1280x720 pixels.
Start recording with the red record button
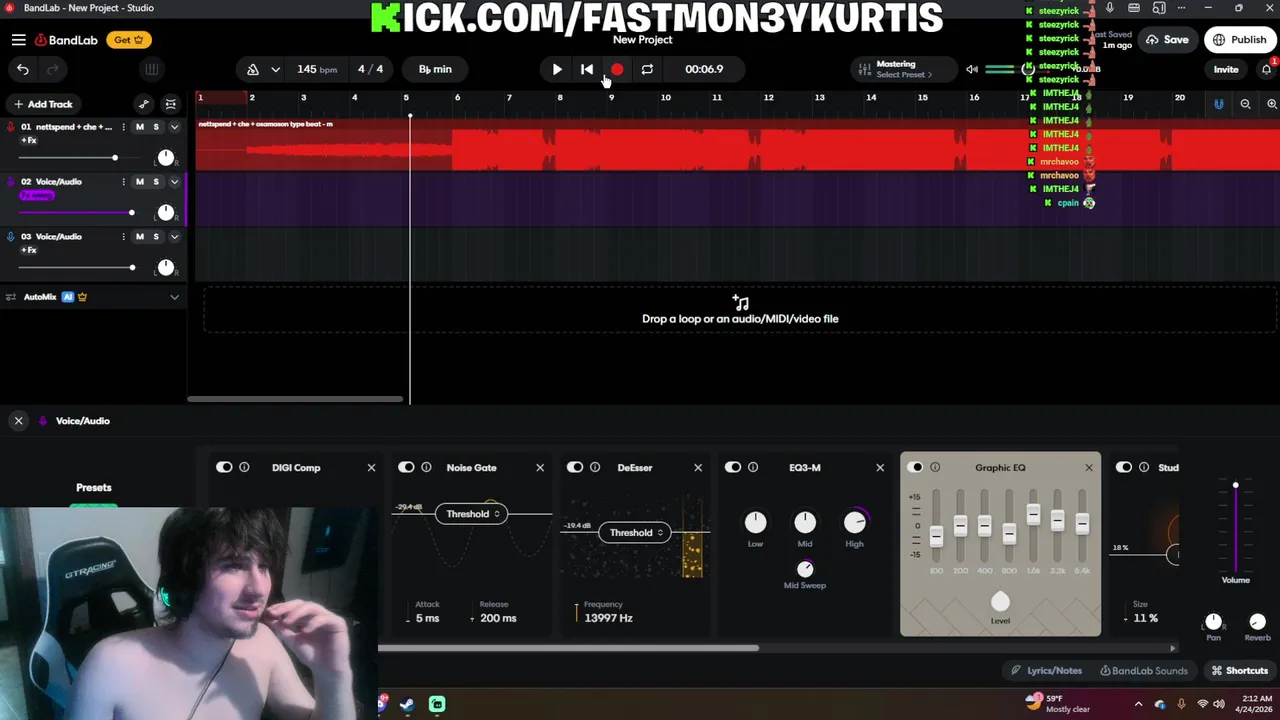[617, 69]
